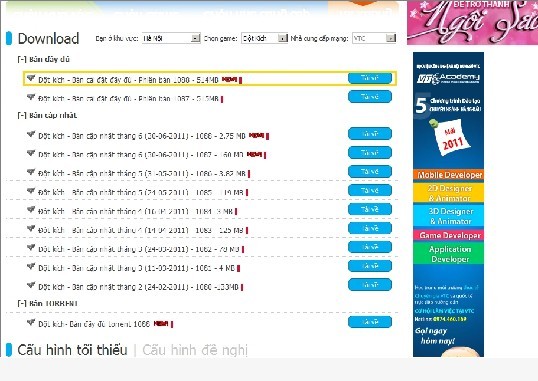Click Tải về button for version 1088 full installer
This screenshot has width=538, height=381.
tap(370, 78)
